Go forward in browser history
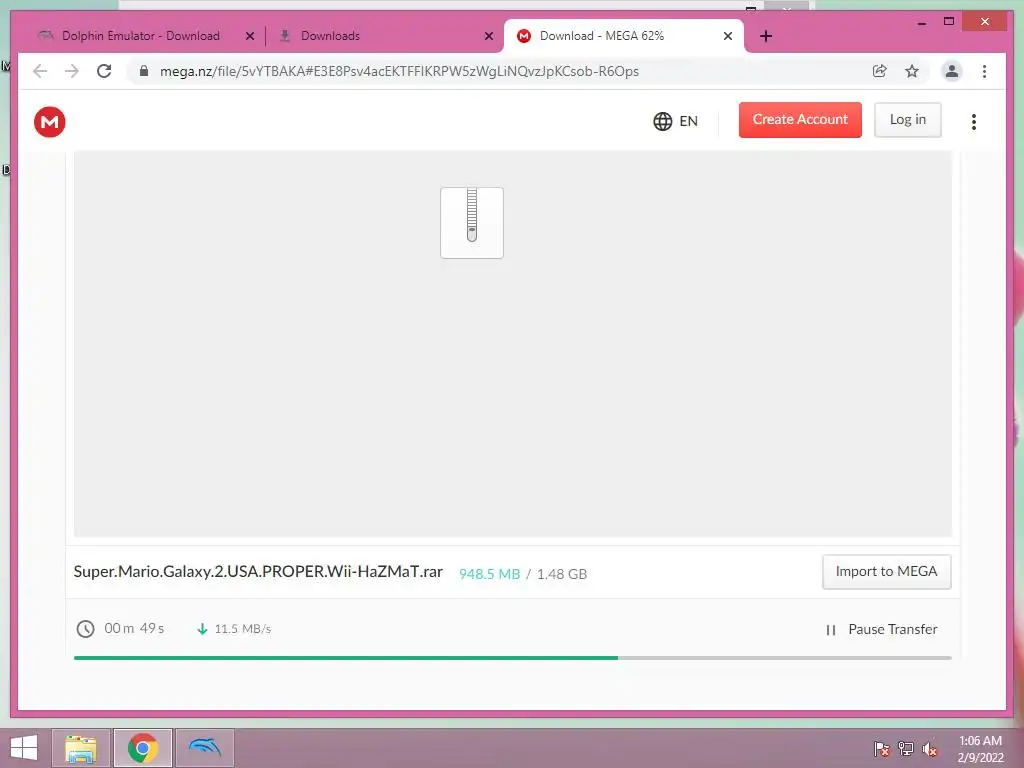Image resolution: width=1024 pixels, height=768 pixels. click(x=72, y=71)
